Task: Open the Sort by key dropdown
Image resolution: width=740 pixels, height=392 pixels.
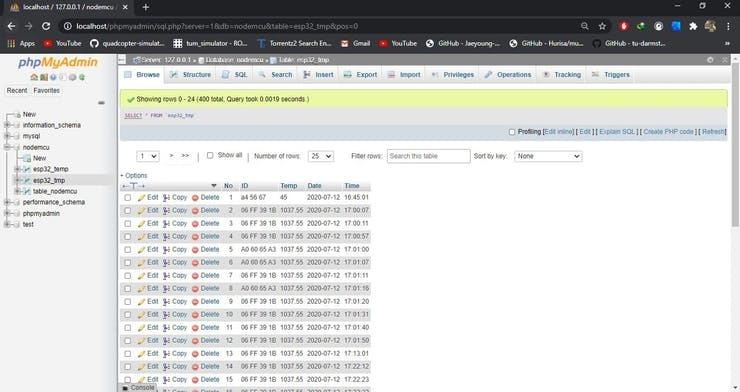Action: point(548,156)
